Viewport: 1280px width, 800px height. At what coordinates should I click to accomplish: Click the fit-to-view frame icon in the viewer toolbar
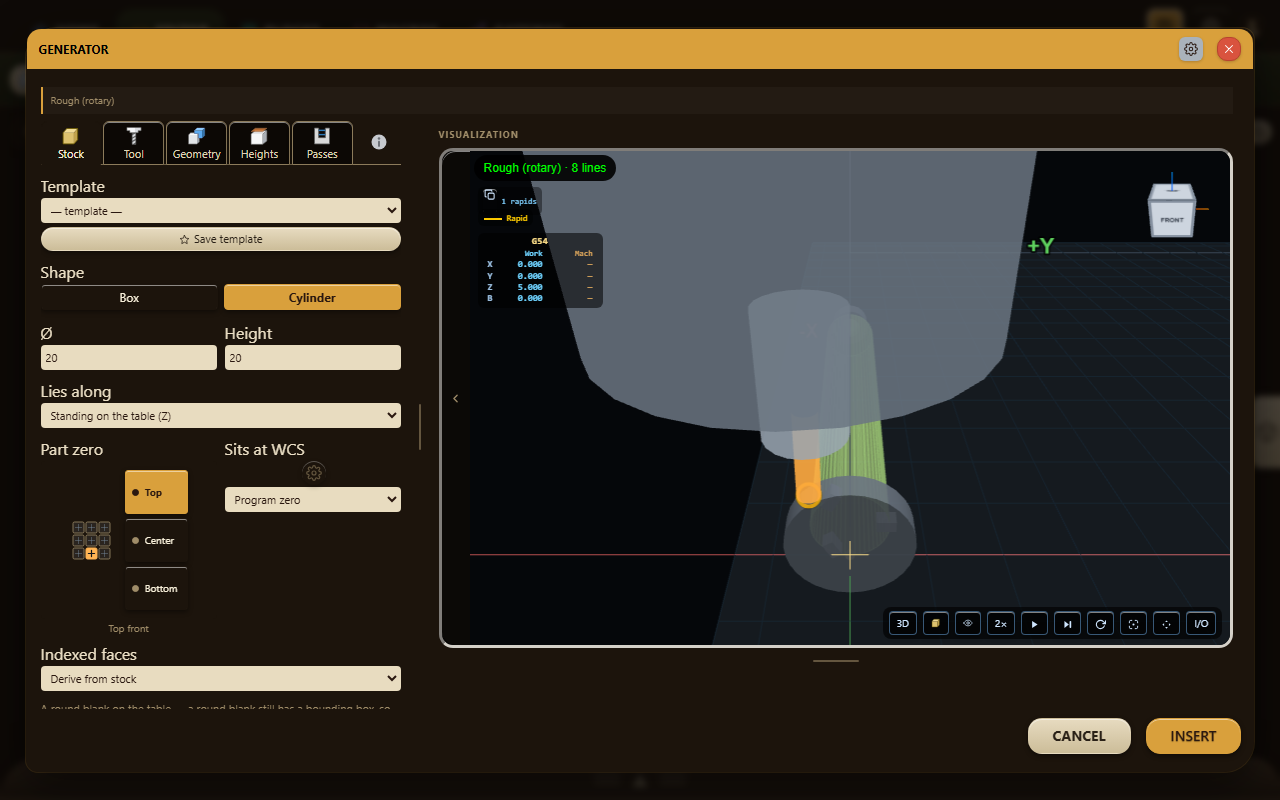1134,623
